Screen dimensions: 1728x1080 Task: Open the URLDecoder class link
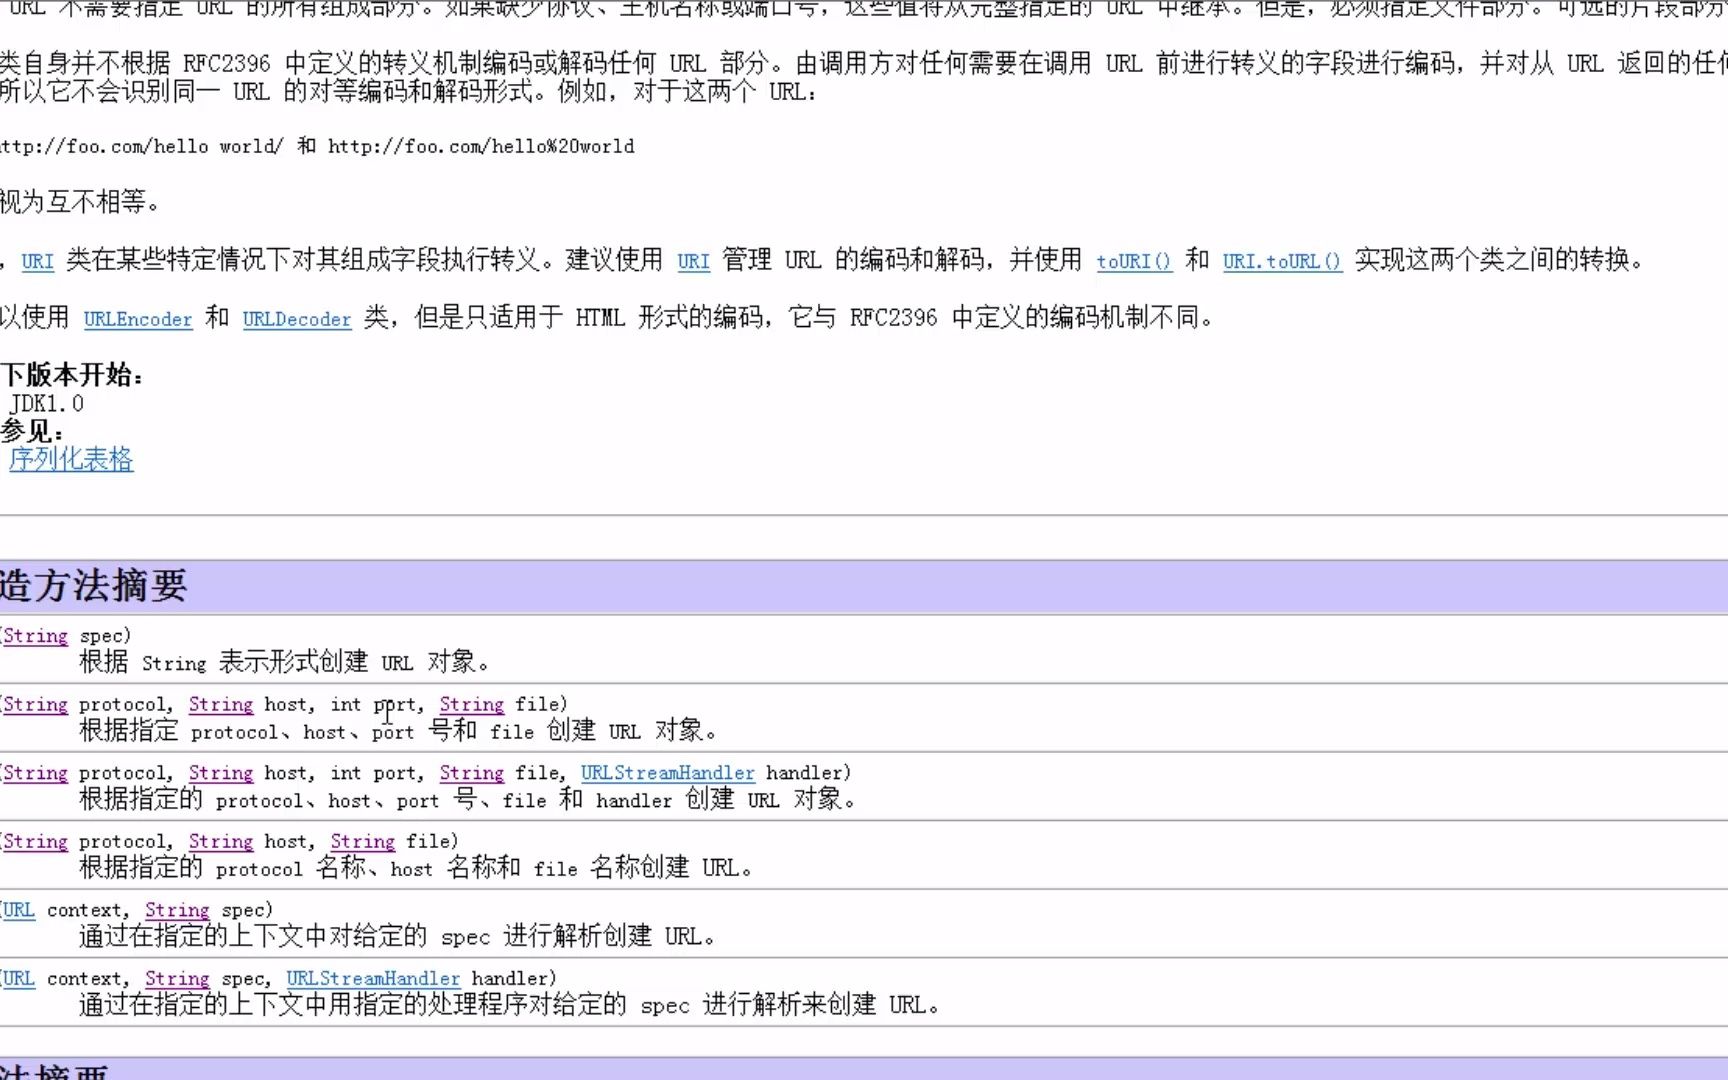296,319
